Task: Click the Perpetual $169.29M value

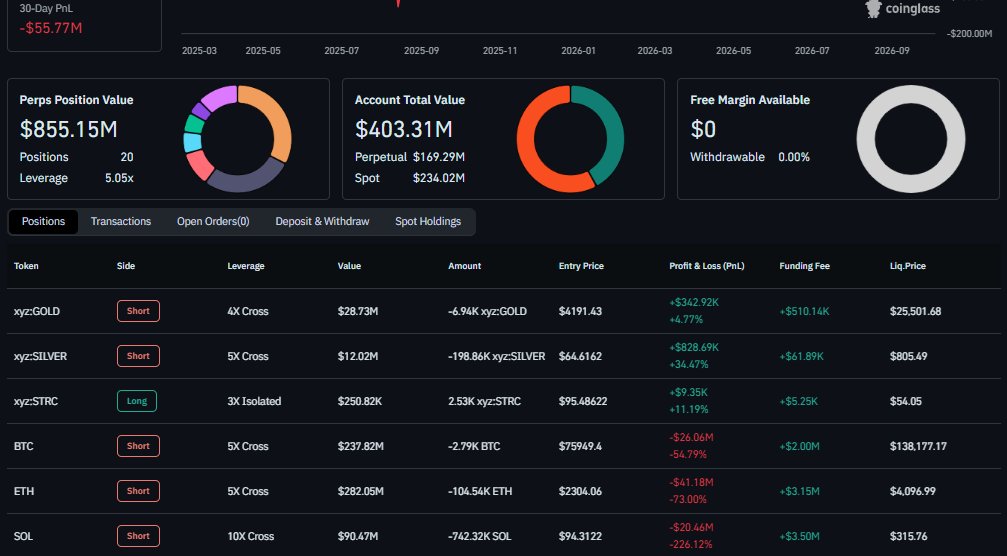Action: coord(439,157)
